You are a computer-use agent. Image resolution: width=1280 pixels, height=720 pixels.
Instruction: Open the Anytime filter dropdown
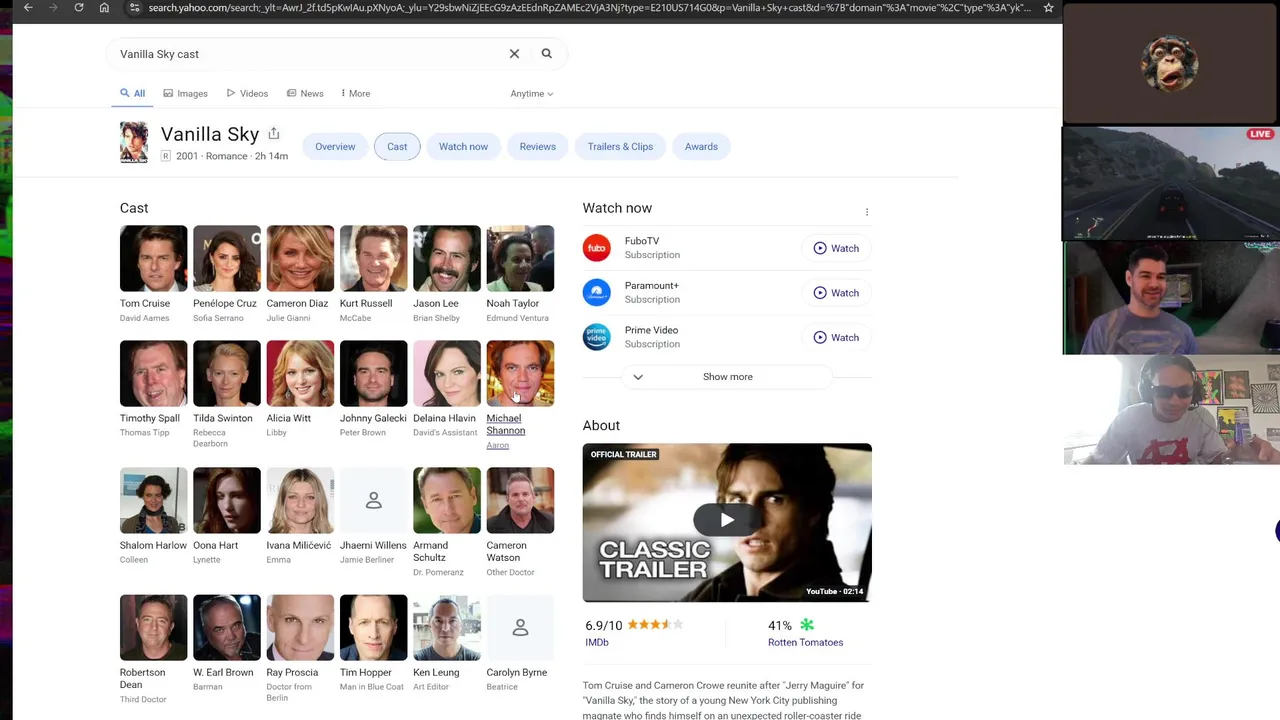(531, 94)
